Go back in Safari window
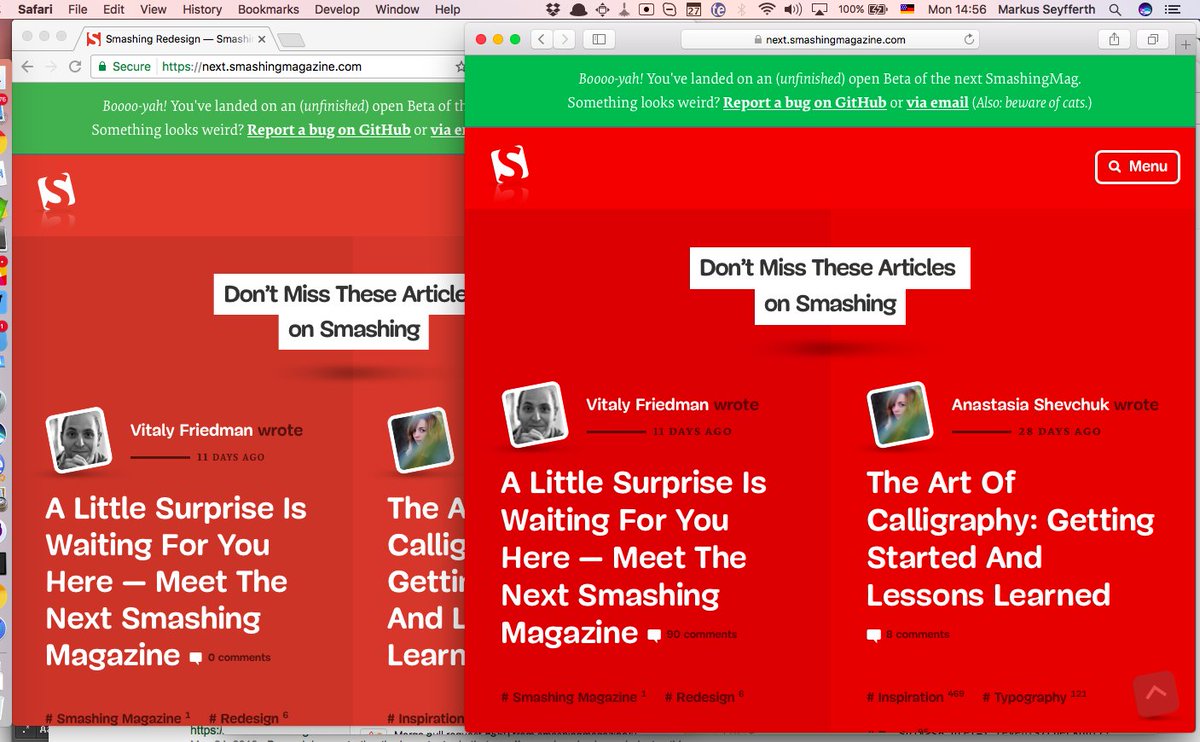This screenshot has height=742, width=1200. [541, 39]
